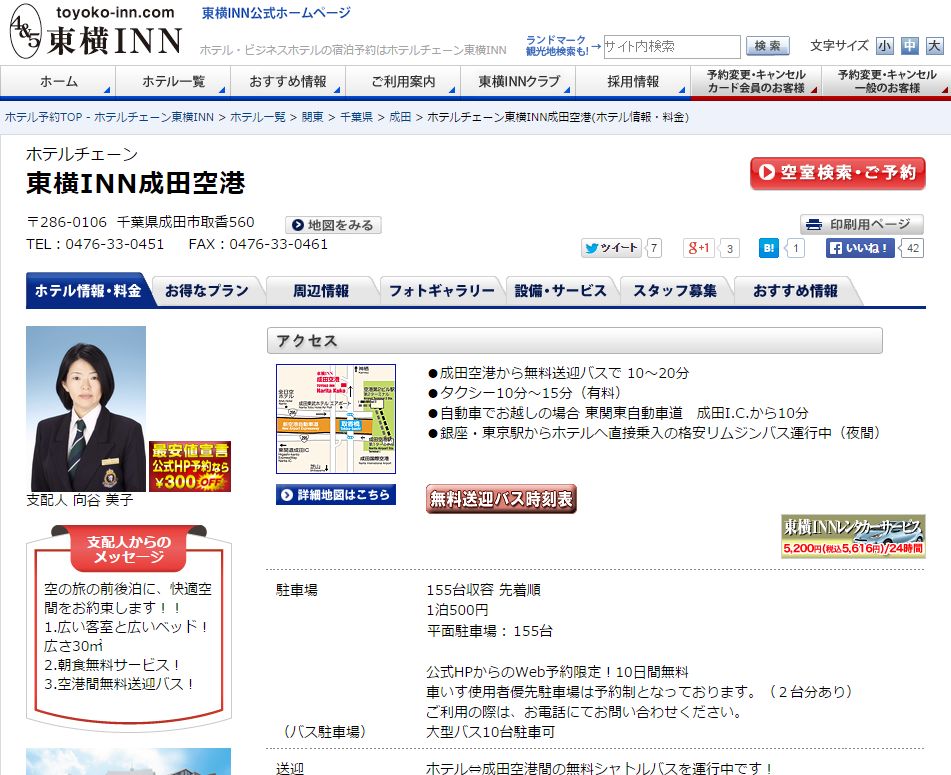Click the ランドマーク観光地検索も! link
951x775 pixels.
(x=556, y=45)
